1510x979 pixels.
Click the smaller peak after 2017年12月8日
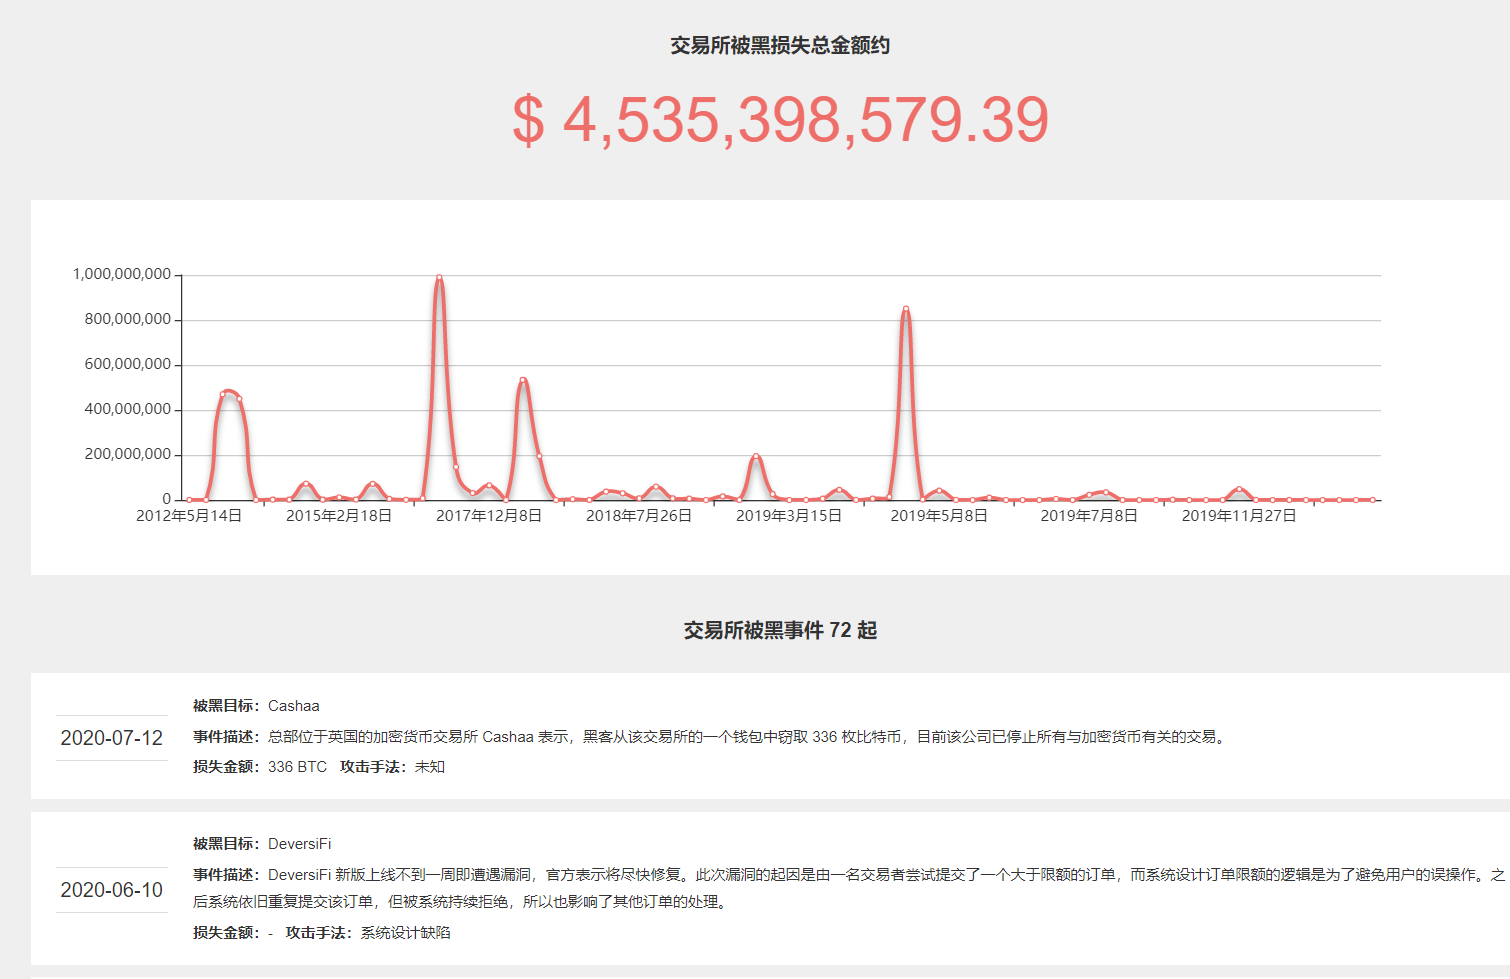(523, 378)
